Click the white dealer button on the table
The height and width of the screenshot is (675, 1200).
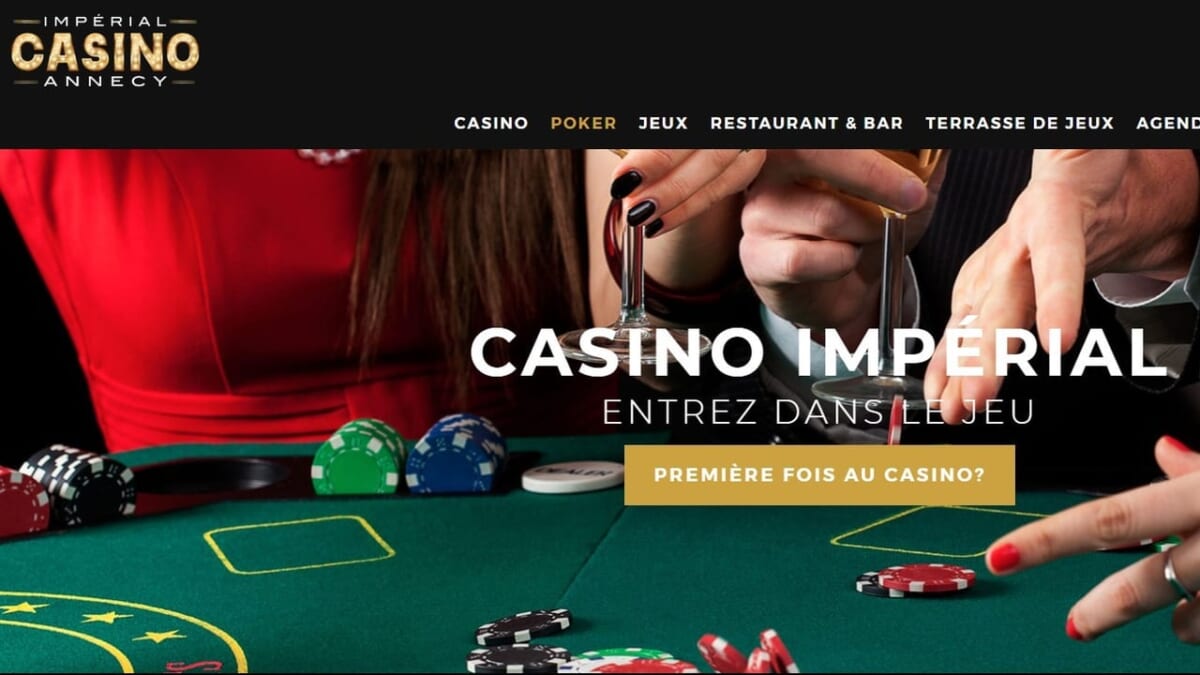572,477
